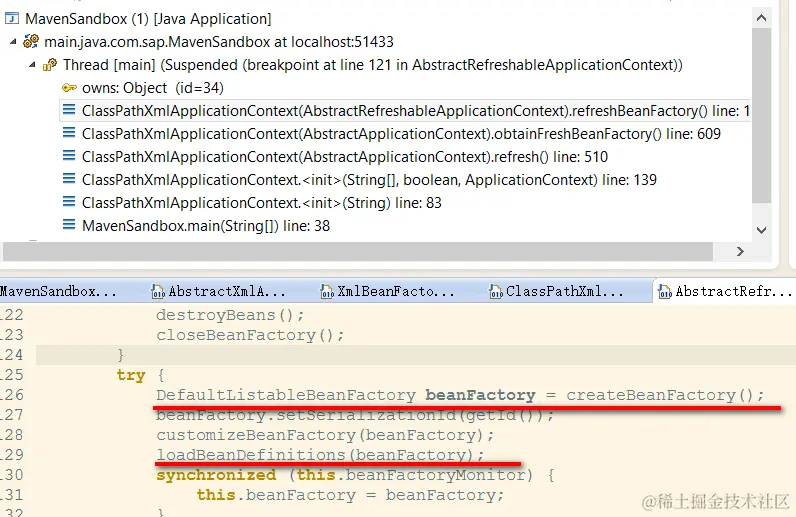Open the XmlBeanFacto... editor tab
This screenshot has height=517, width=796.
pyautogui.click(x=387, y=292)
